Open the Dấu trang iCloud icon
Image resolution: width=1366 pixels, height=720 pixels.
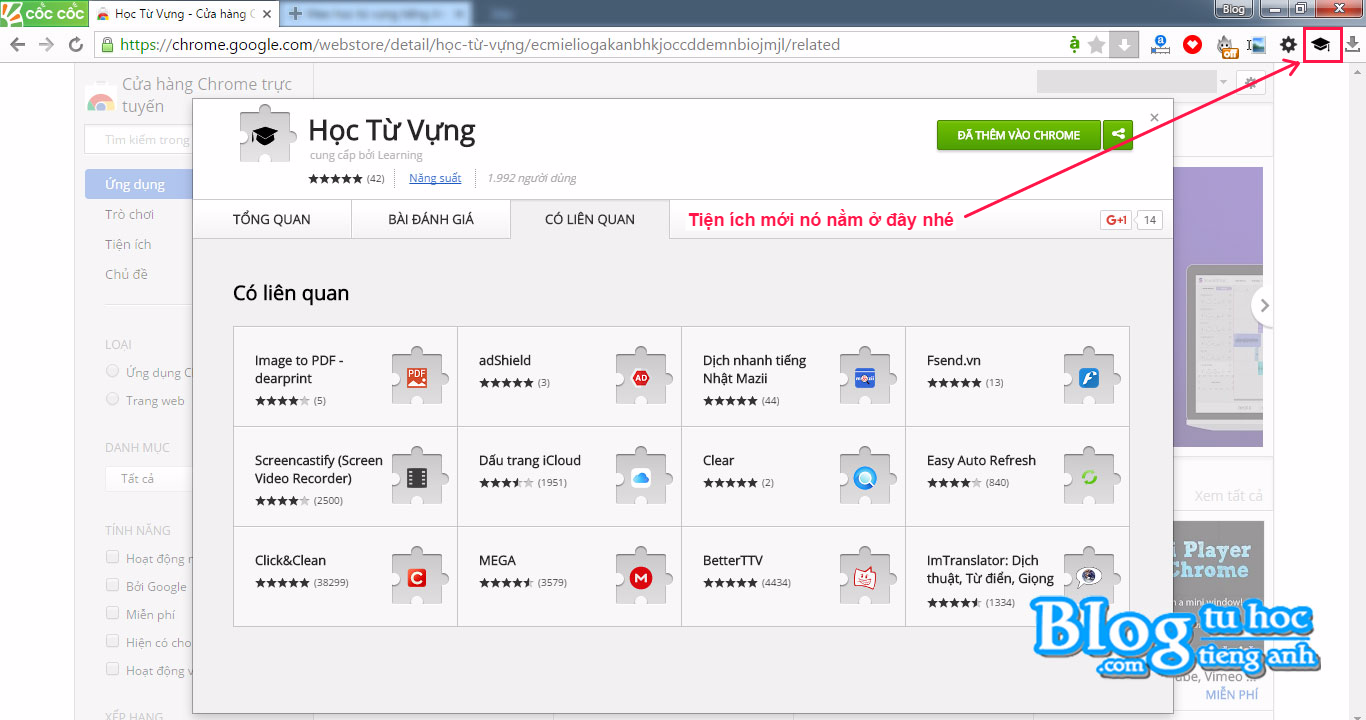click(x=642, y=476)
